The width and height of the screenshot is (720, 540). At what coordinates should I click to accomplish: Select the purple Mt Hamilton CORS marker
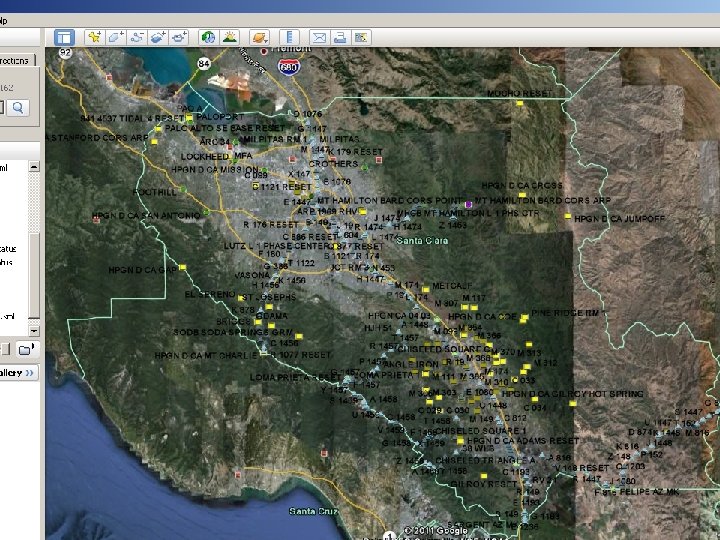point(468,204)
